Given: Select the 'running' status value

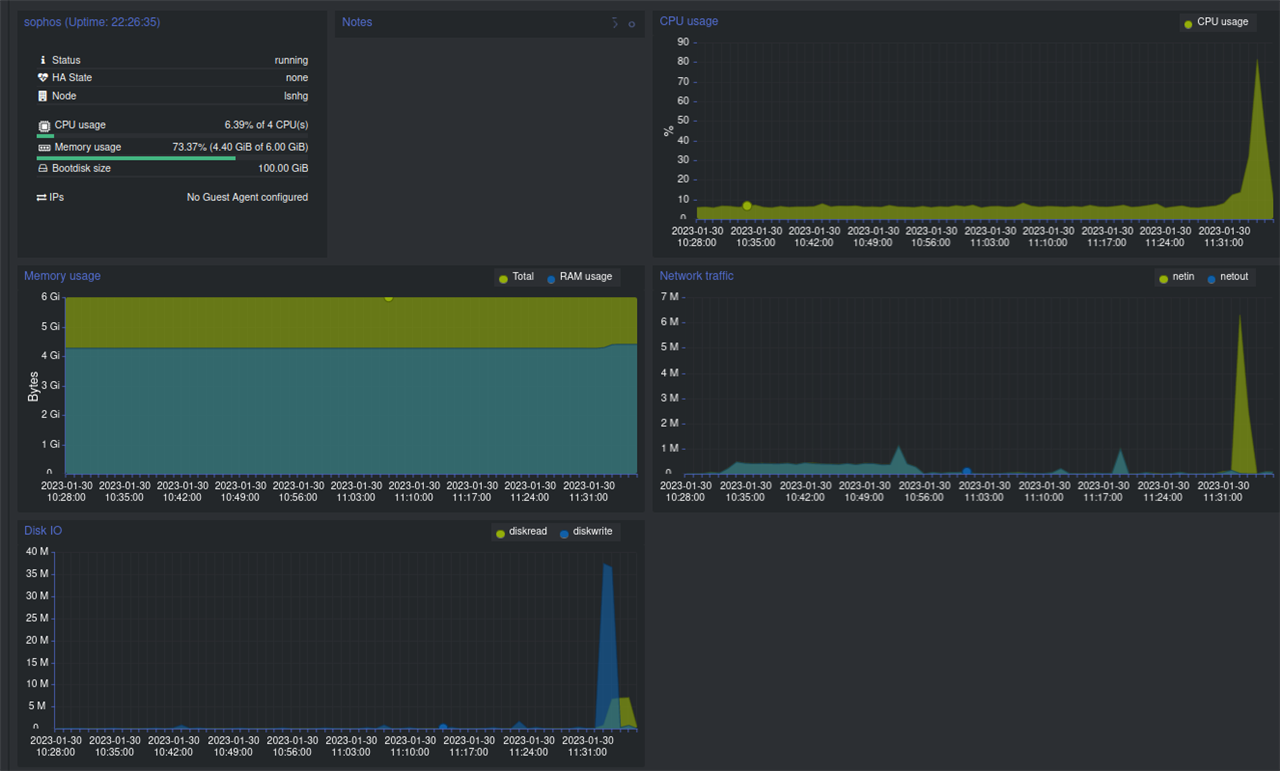Looking at the screenshot, I should (x=291, y=60).
